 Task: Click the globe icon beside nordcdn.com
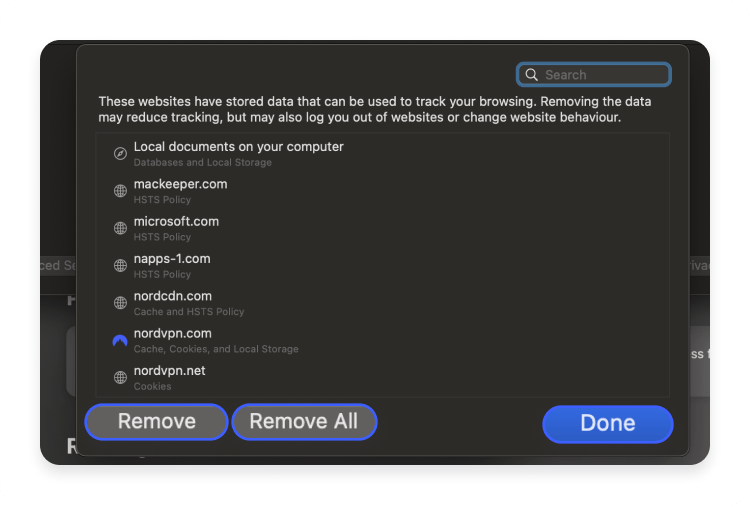click(x=120, y=303)
